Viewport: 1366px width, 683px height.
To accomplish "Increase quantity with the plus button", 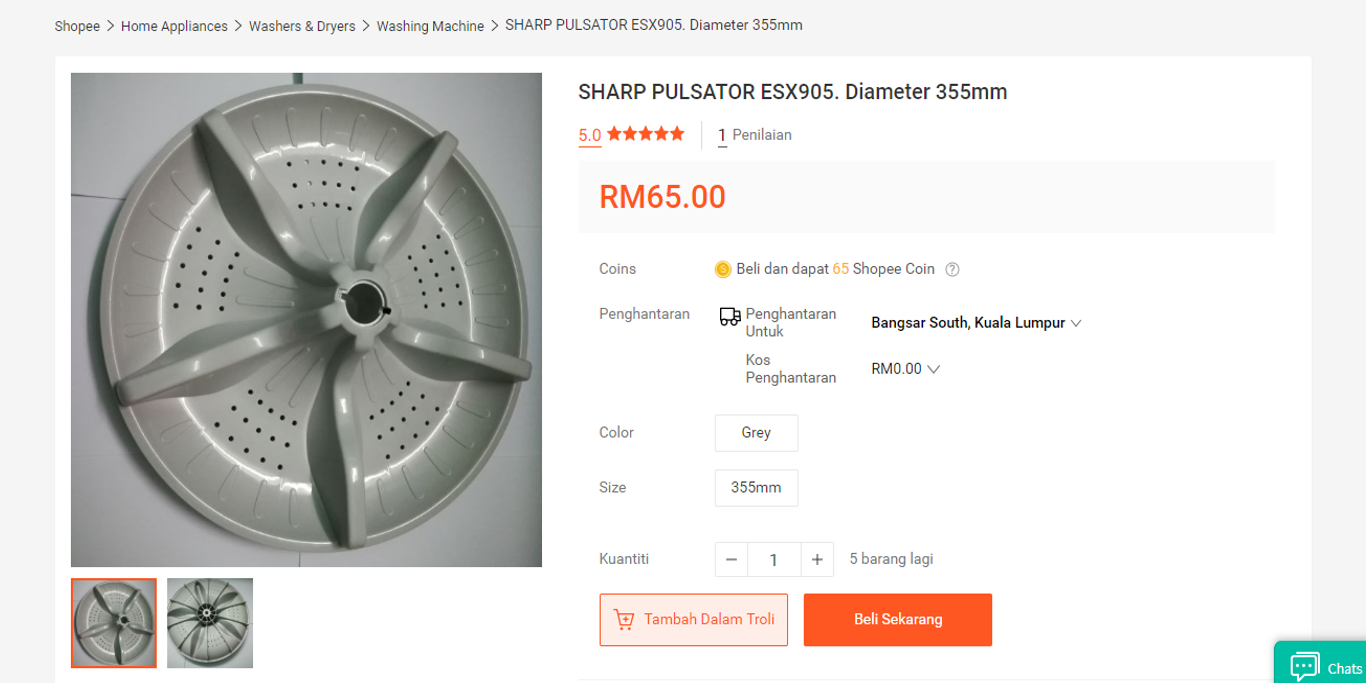I will 817,559.
